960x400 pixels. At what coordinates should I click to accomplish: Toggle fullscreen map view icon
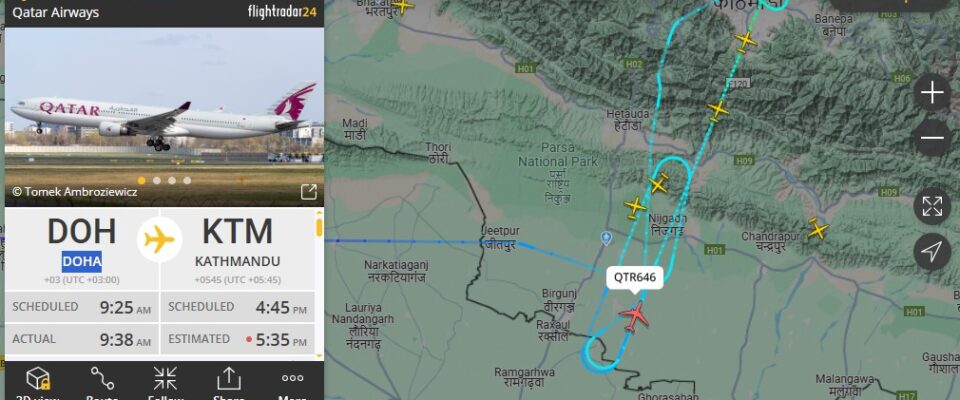point(932,206)
